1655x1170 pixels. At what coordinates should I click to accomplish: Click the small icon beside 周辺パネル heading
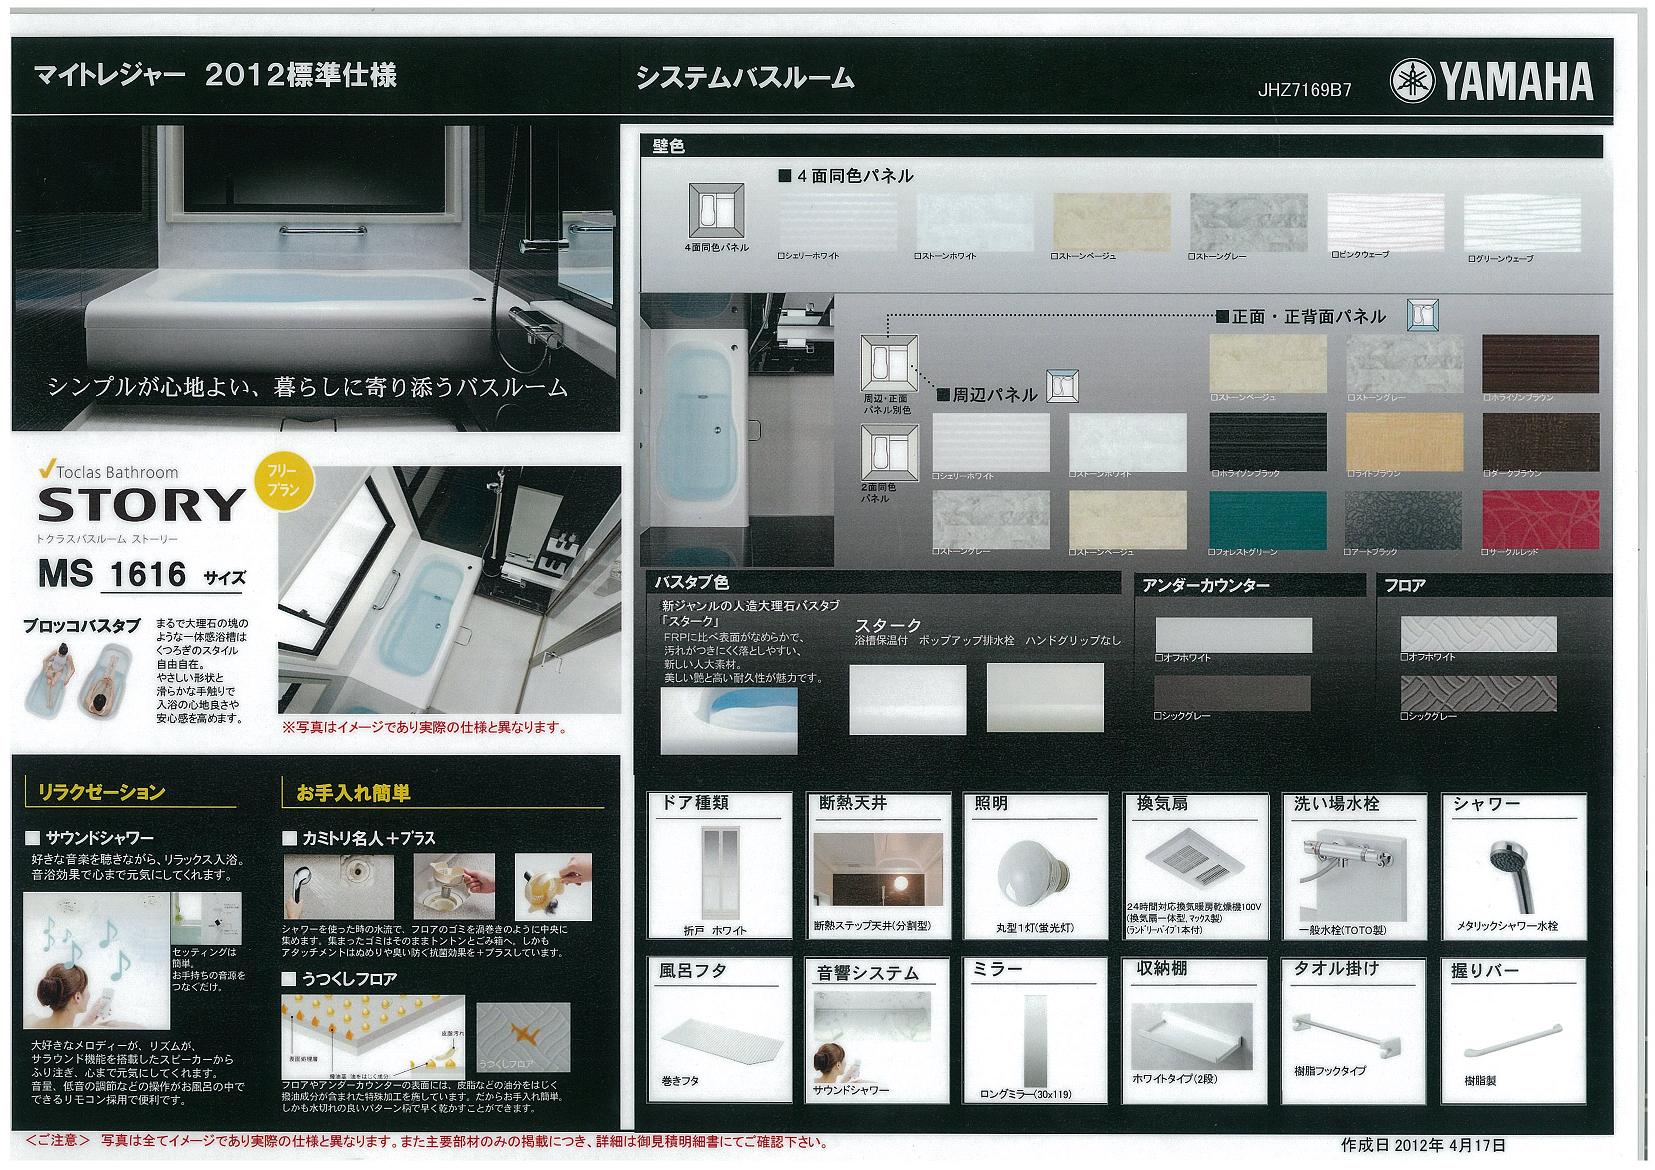coord(1061,385)
